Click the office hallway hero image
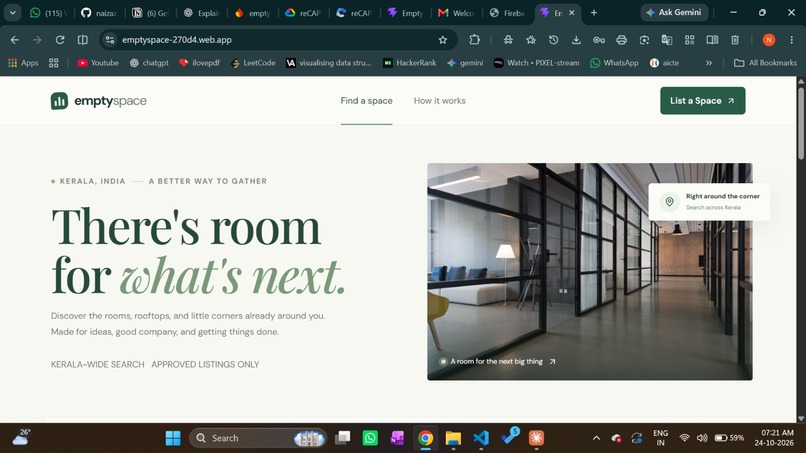The width and height of the screenshot is (806, 453). click(x=590, y=271)
